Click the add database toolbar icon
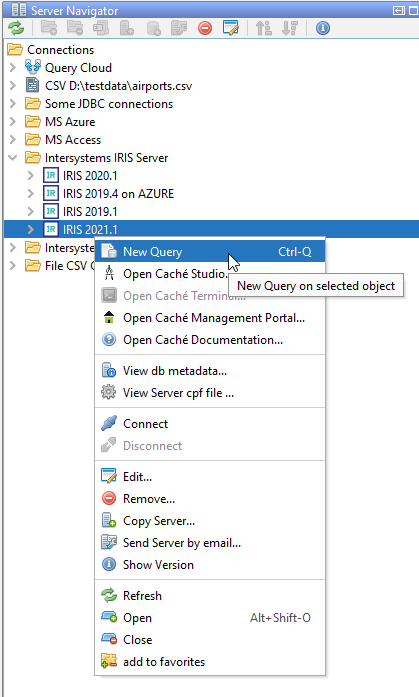The height and width of the screenshot is (697, 419). [153, 28]
